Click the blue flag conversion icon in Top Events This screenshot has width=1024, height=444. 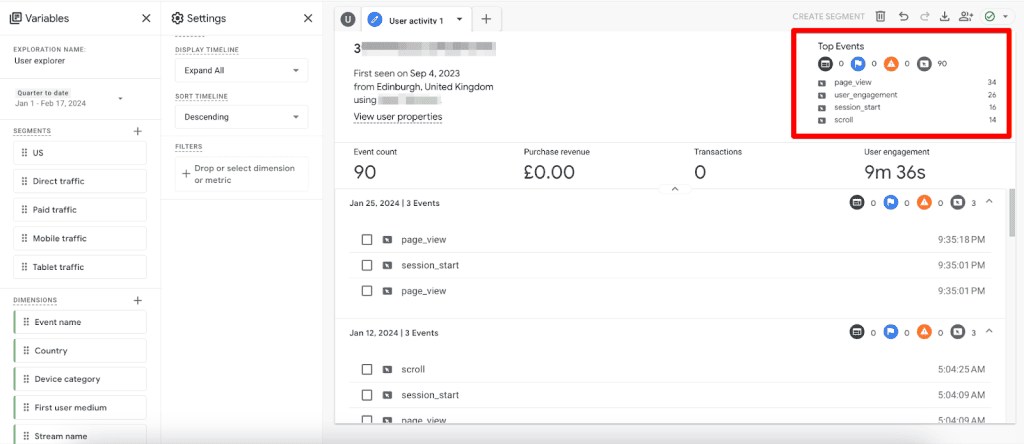[x=858, y=63]
